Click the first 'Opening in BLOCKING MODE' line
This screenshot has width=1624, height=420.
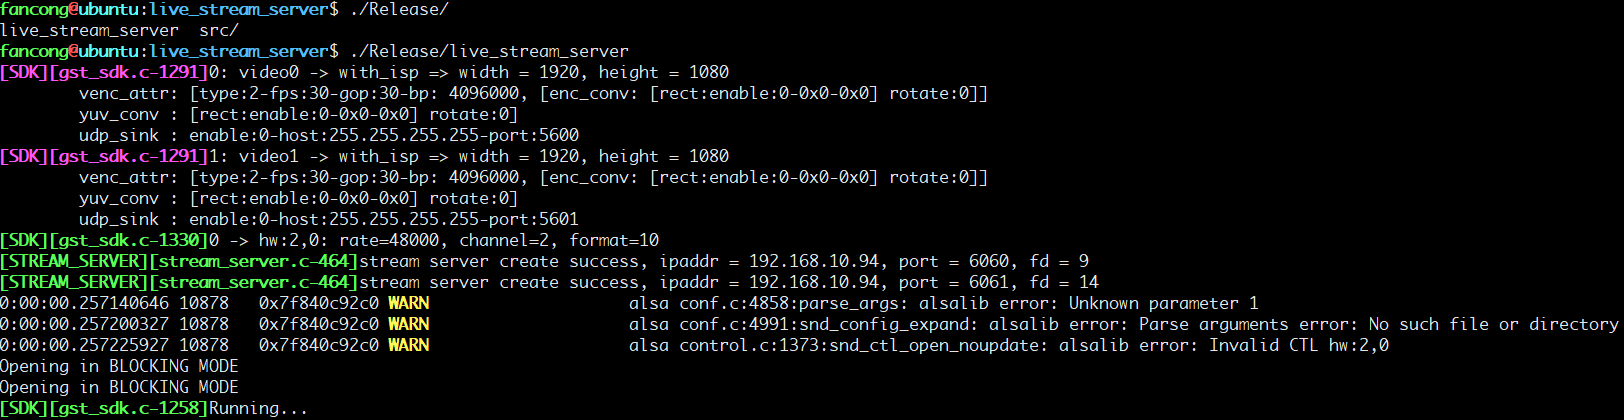pos(119,367)
